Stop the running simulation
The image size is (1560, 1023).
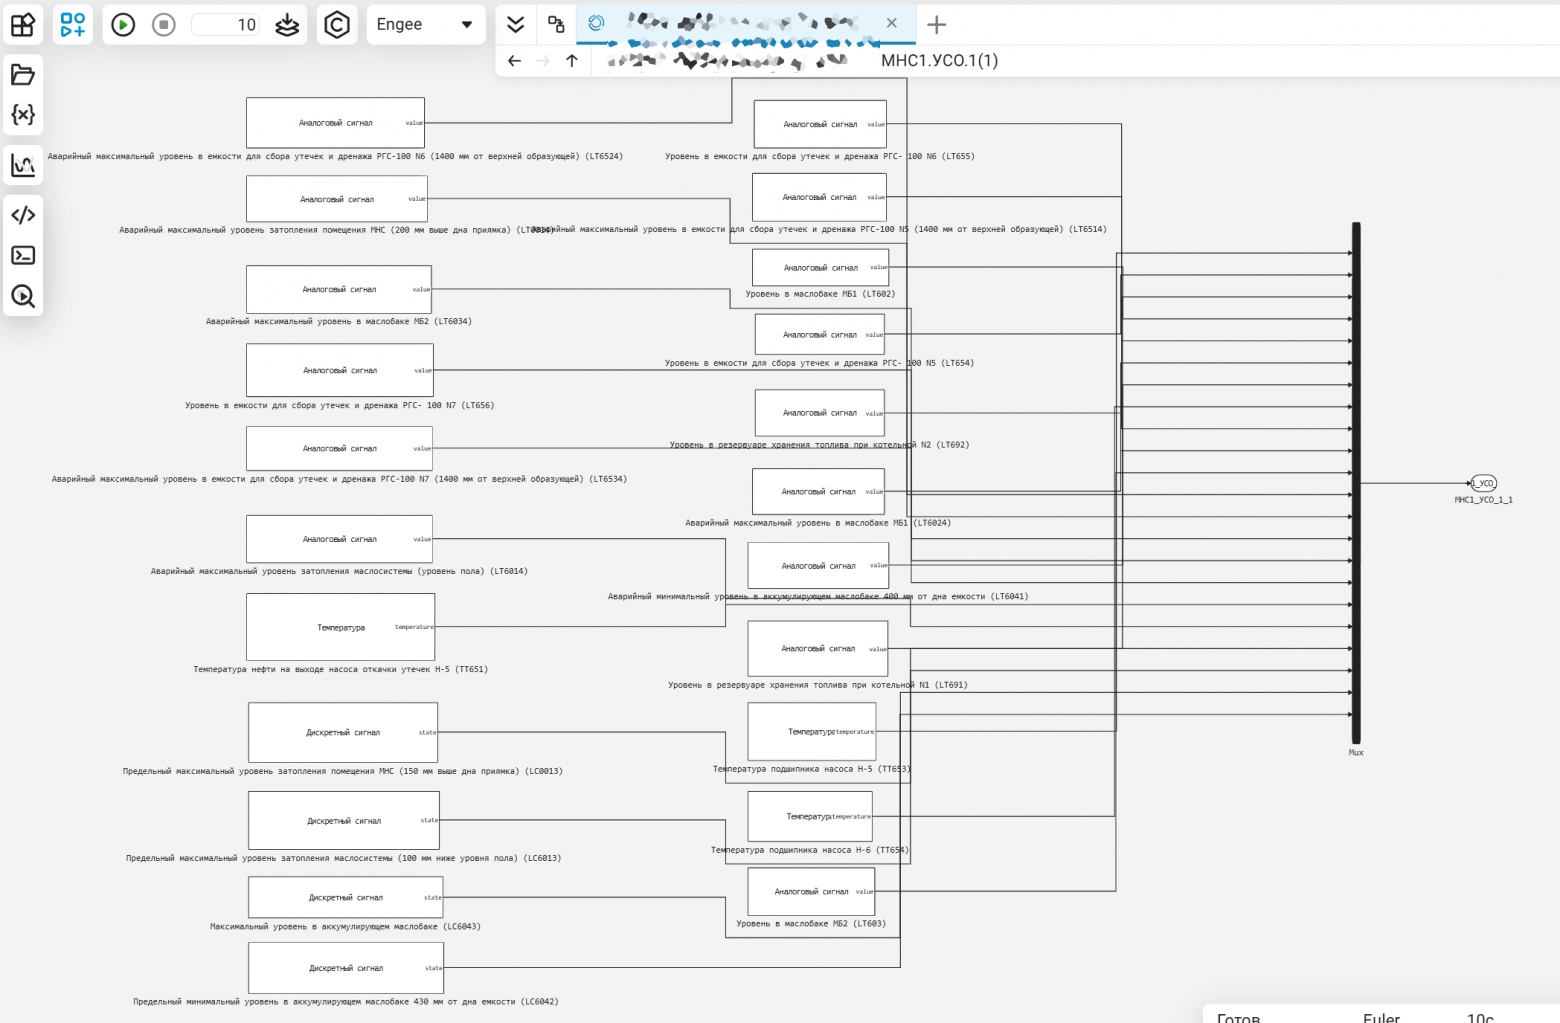tap(164, 25)
